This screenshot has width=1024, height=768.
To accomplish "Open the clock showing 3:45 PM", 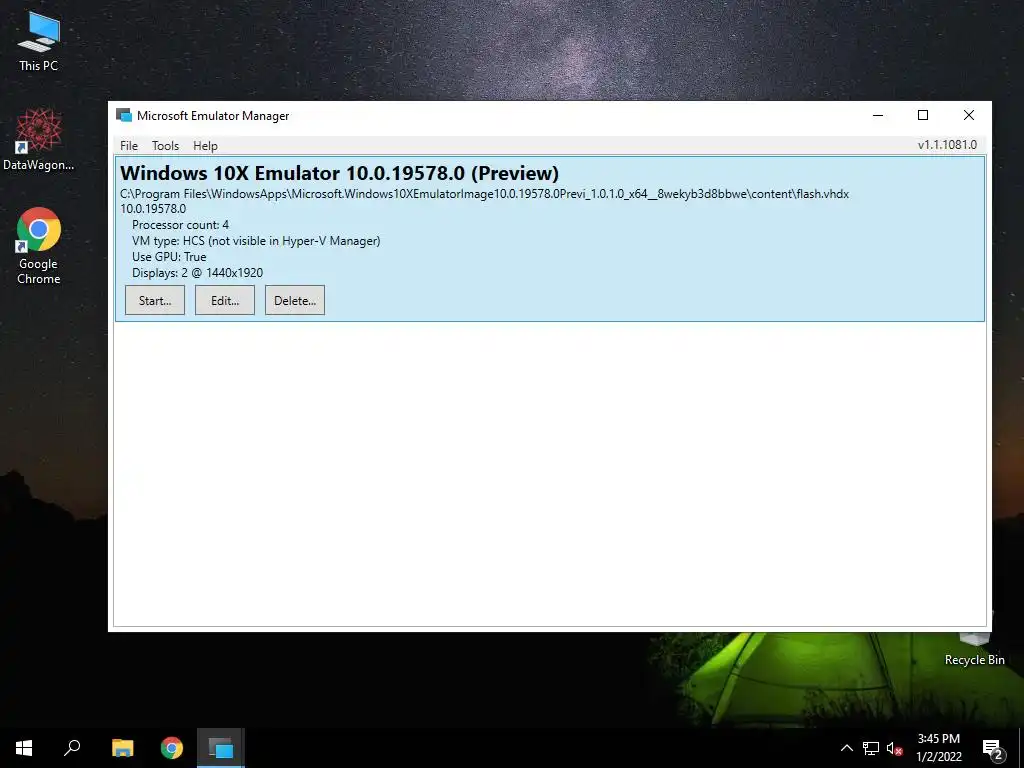I will click(x=938, y=748).
